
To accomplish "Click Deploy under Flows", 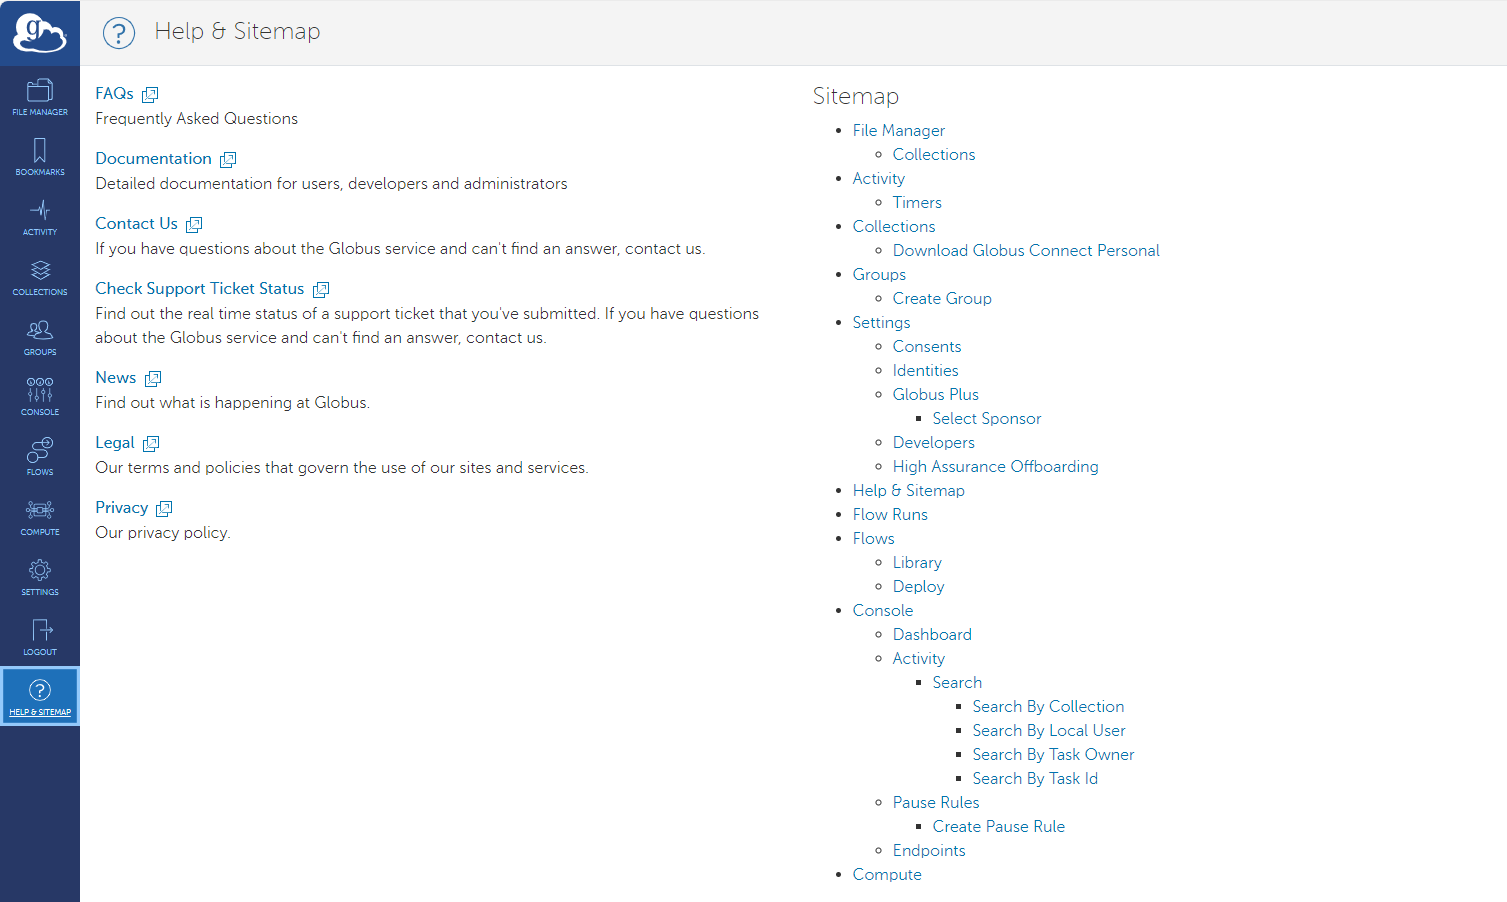I will click(x=918, y=586).
